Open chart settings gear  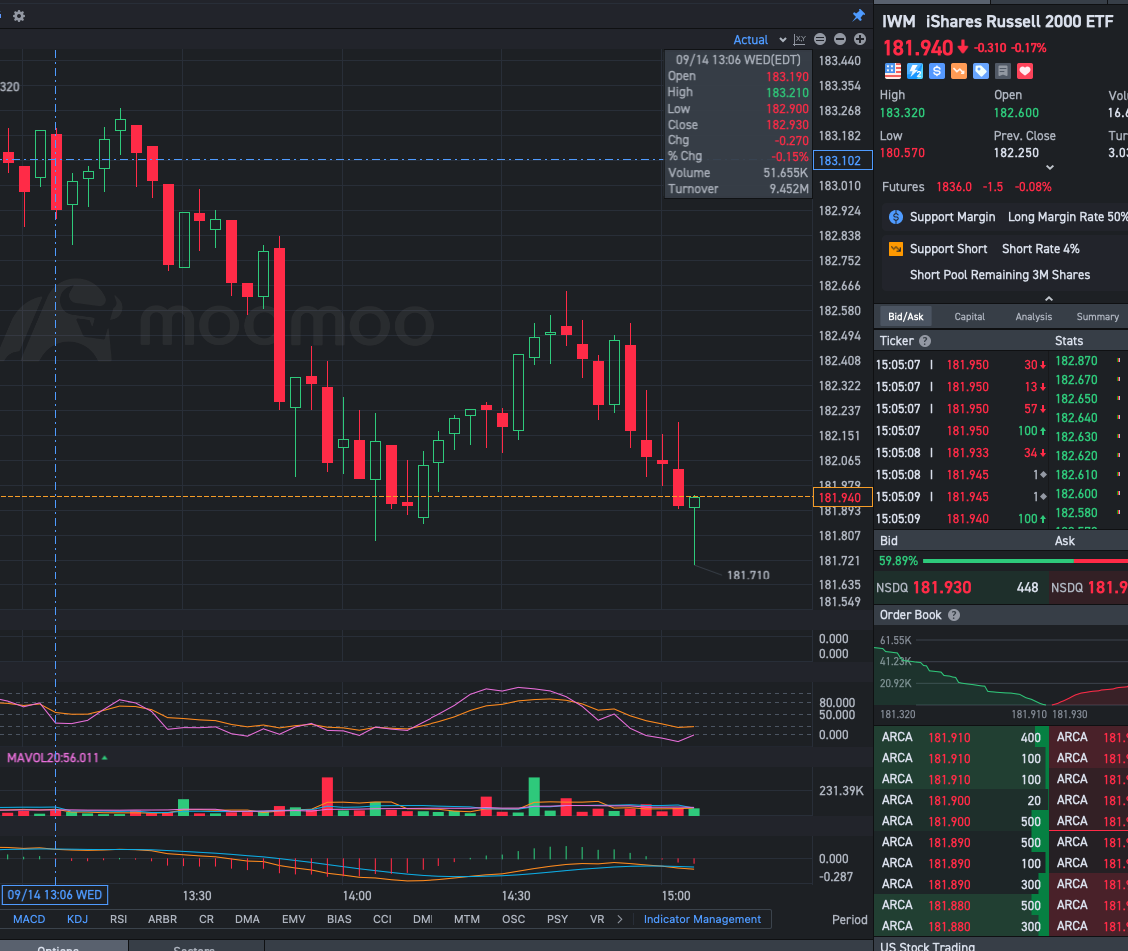(x=19, y=16)
